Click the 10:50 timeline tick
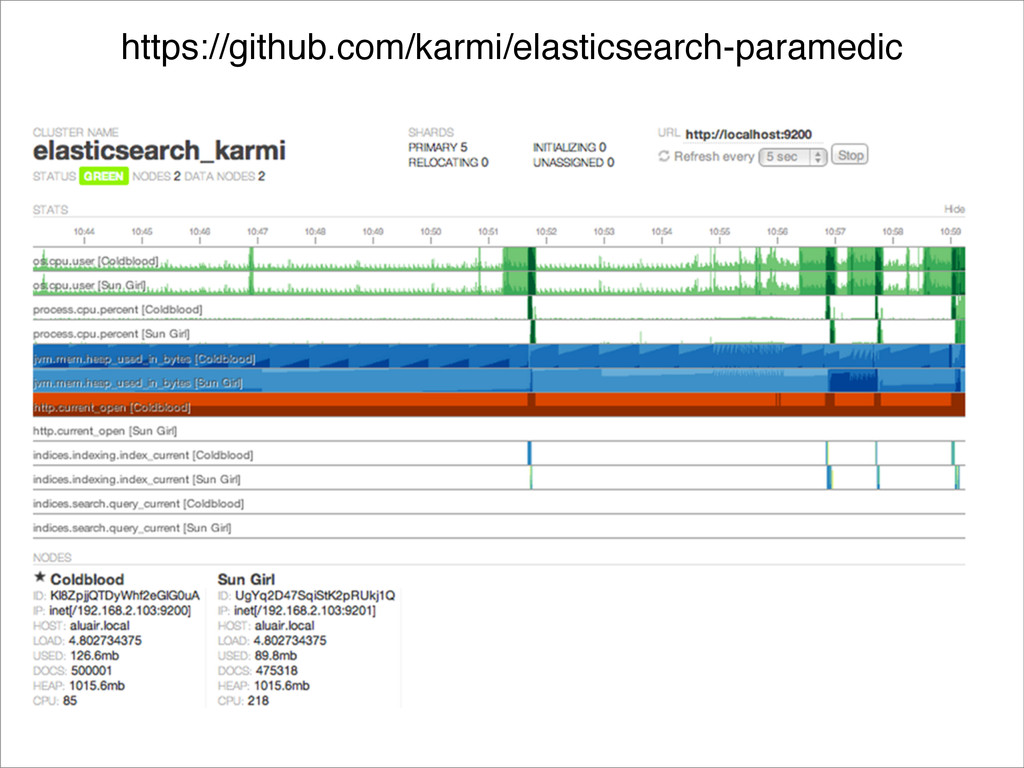This screenshot has width=1024, height=768. 430,234
